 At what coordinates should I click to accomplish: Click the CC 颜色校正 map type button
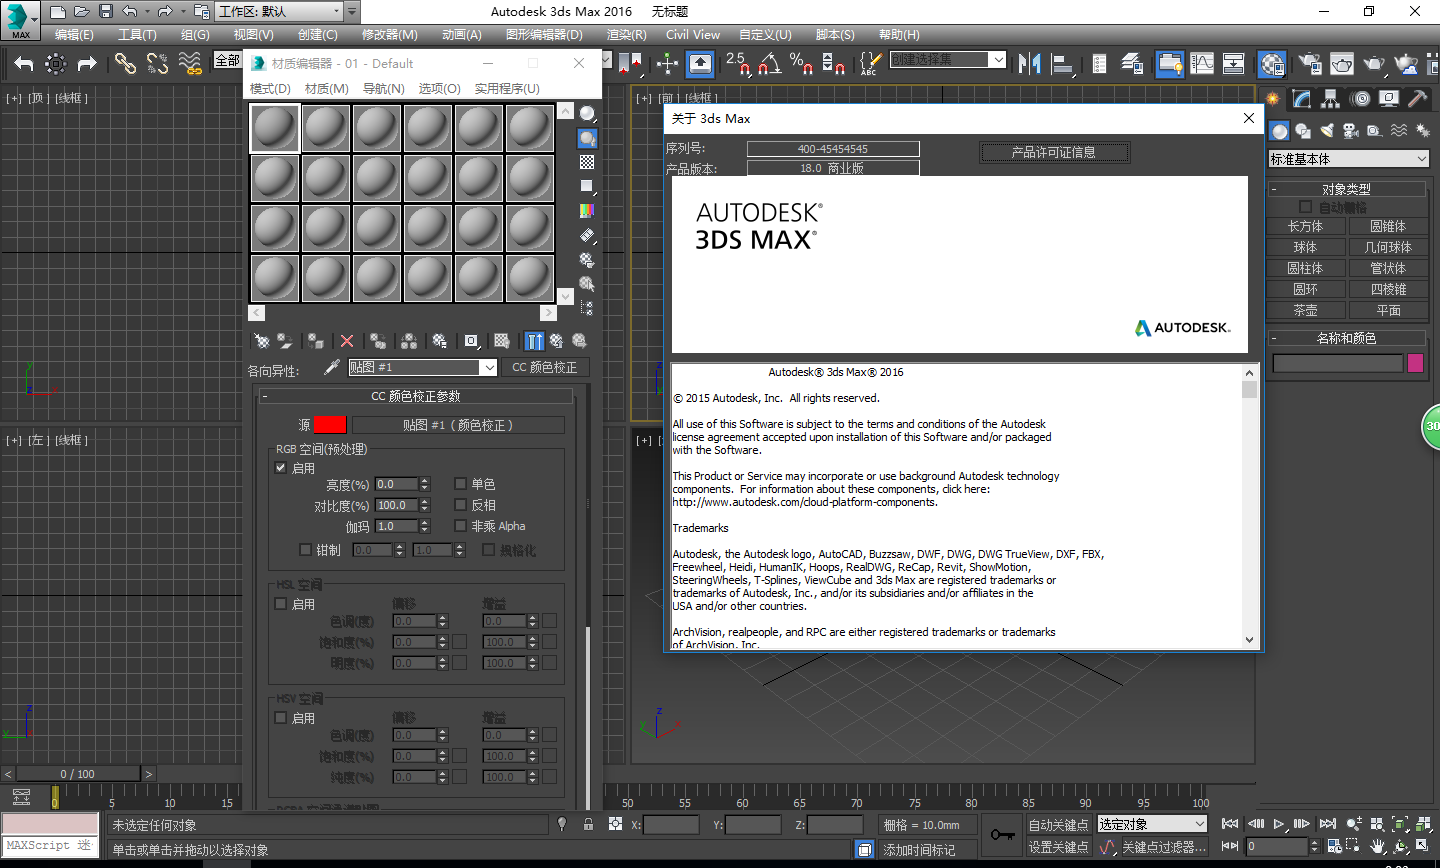[x=545, y=367]
